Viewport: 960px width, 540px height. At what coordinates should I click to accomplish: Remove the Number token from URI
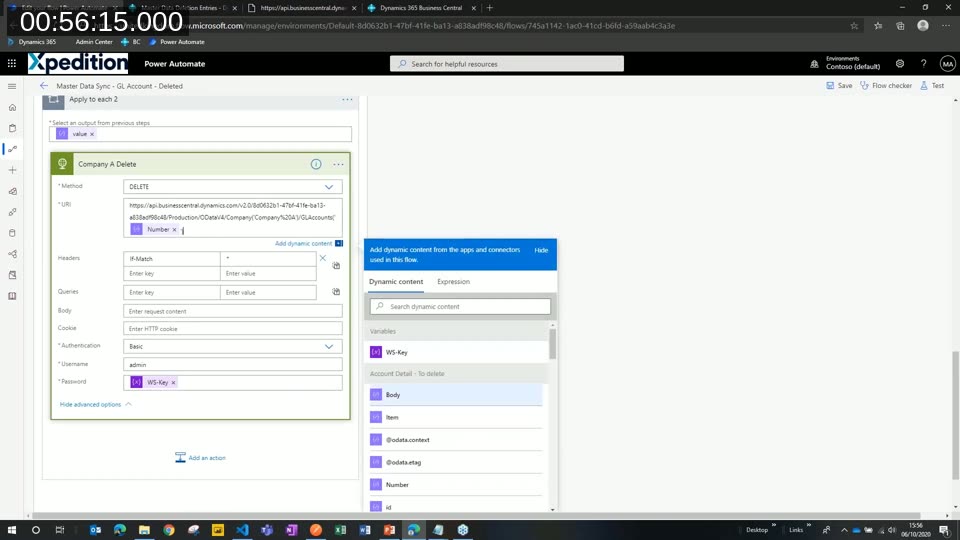click(x=174, y=230)
